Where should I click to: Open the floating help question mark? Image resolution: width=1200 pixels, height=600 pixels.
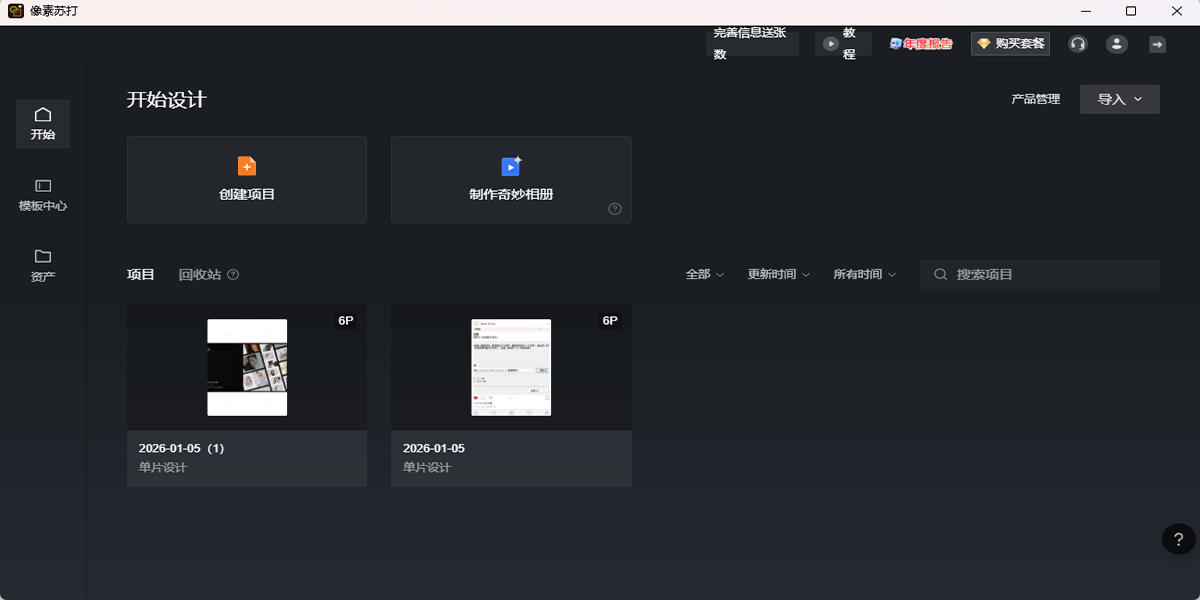point(1177,539)
